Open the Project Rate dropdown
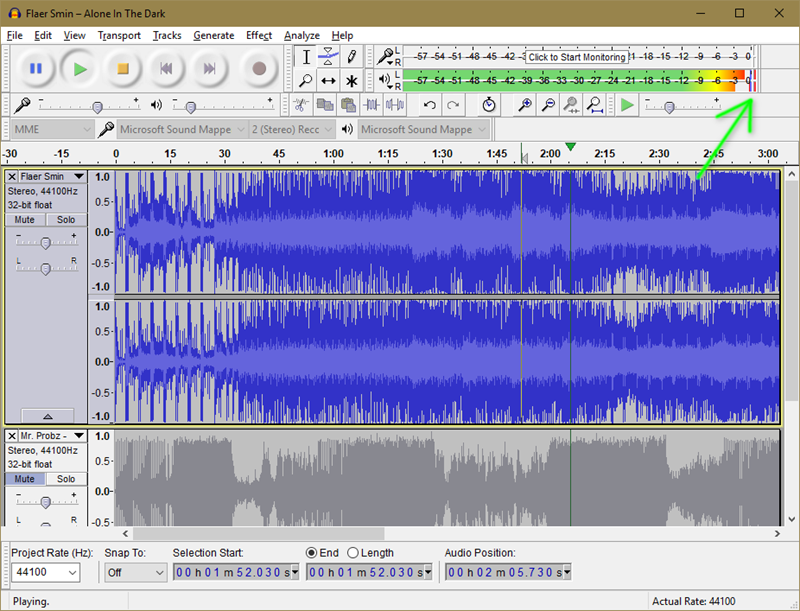The image size is (800, 611). 72,573
